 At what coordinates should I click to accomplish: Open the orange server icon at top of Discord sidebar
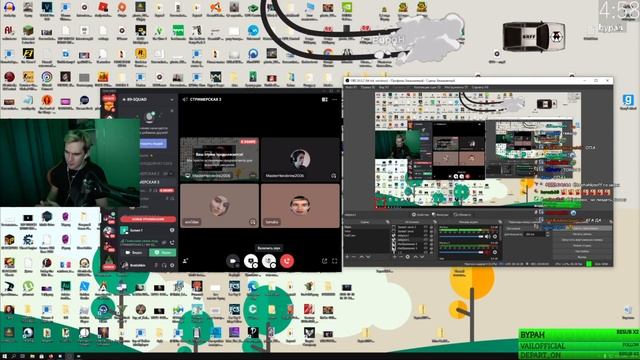tap(109, 107)
